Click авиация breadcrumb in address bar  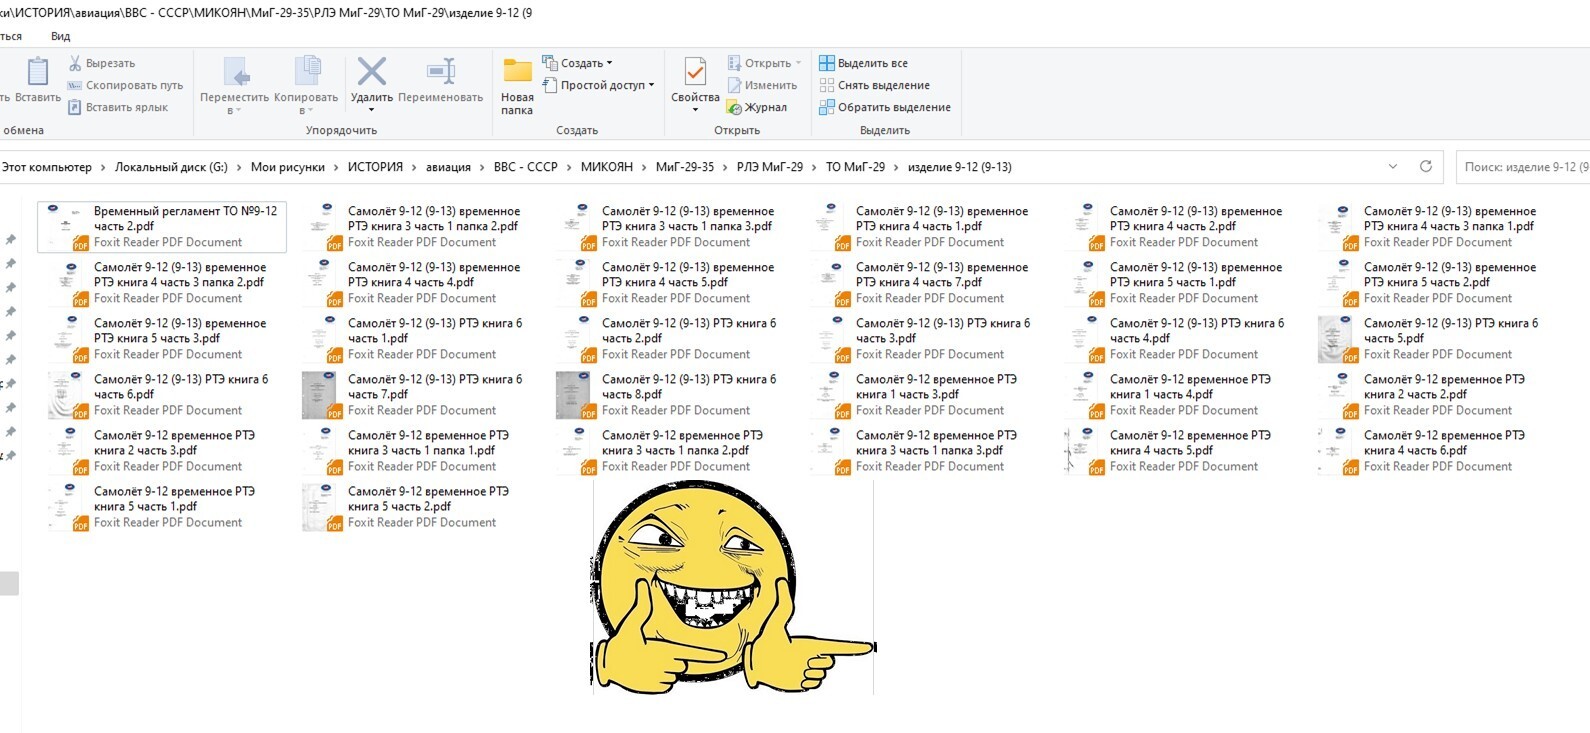coord(448,167)
